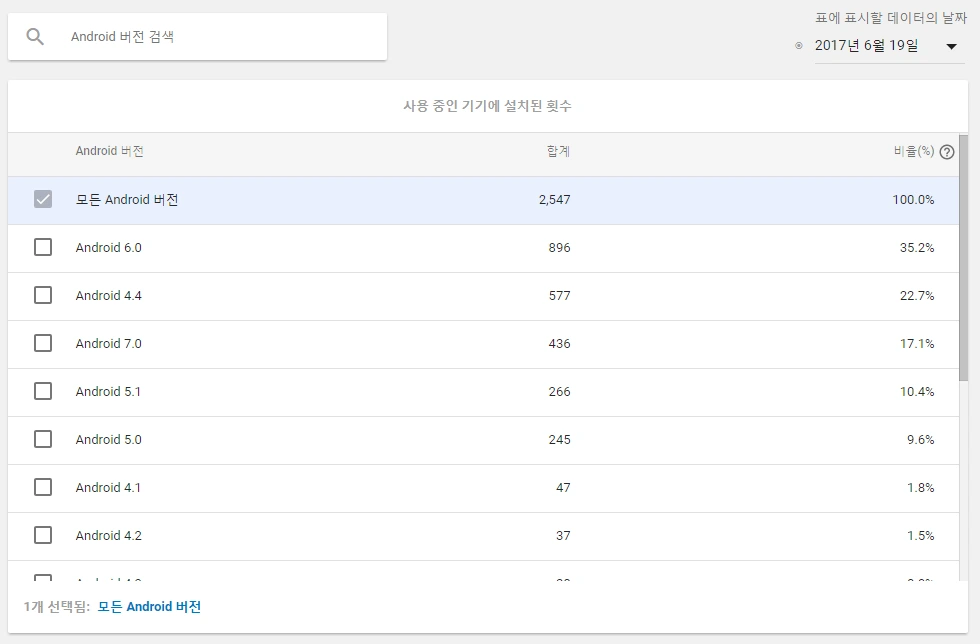The image size is (980, 644).
Task: Select the Android 4.1 row label
Action: tap(108, 488)
